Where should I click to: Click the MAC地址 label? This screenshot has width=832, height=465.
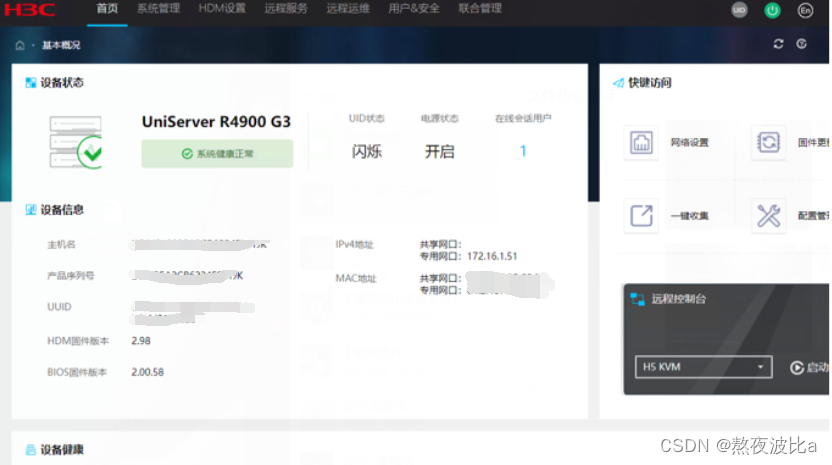356,278
